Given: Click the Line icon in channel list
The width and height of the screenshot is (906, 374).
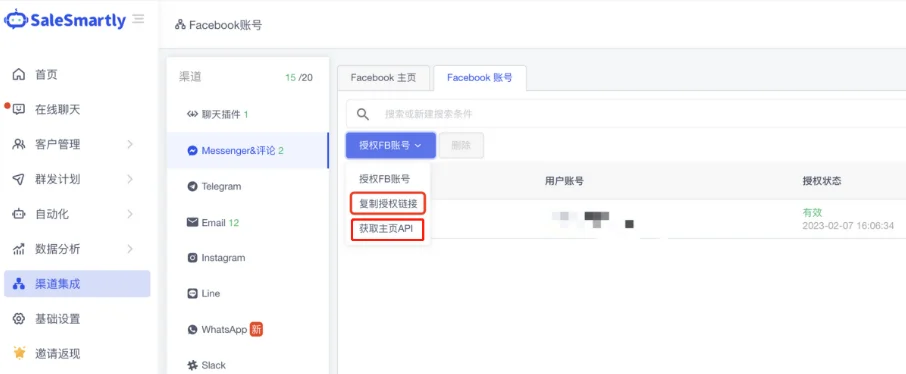Looking at the screenshot, I should [x=192, y=294].
